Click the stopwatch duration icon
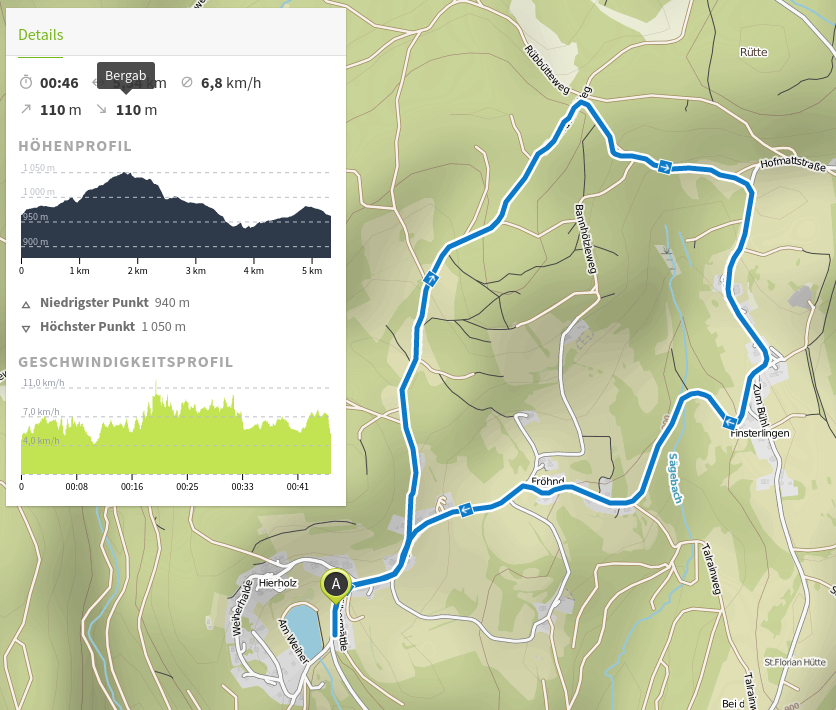This screenshot has height=710, width=836. (x=26, y=82)
